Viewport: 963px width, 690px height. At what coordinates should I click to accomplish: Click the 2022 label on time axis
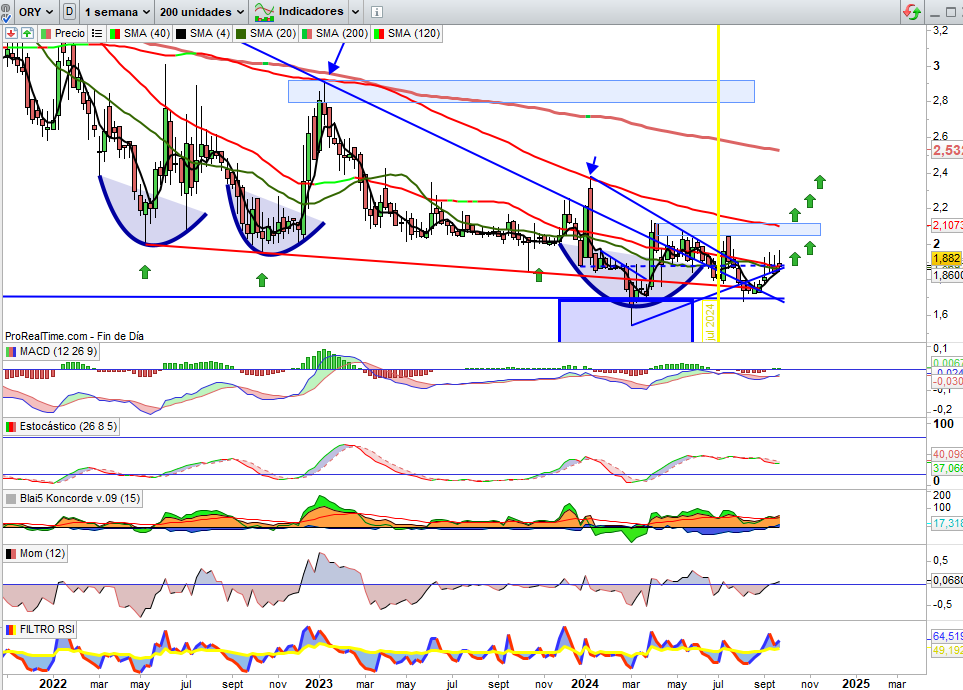pyautogui.click(x=52, y=683)
